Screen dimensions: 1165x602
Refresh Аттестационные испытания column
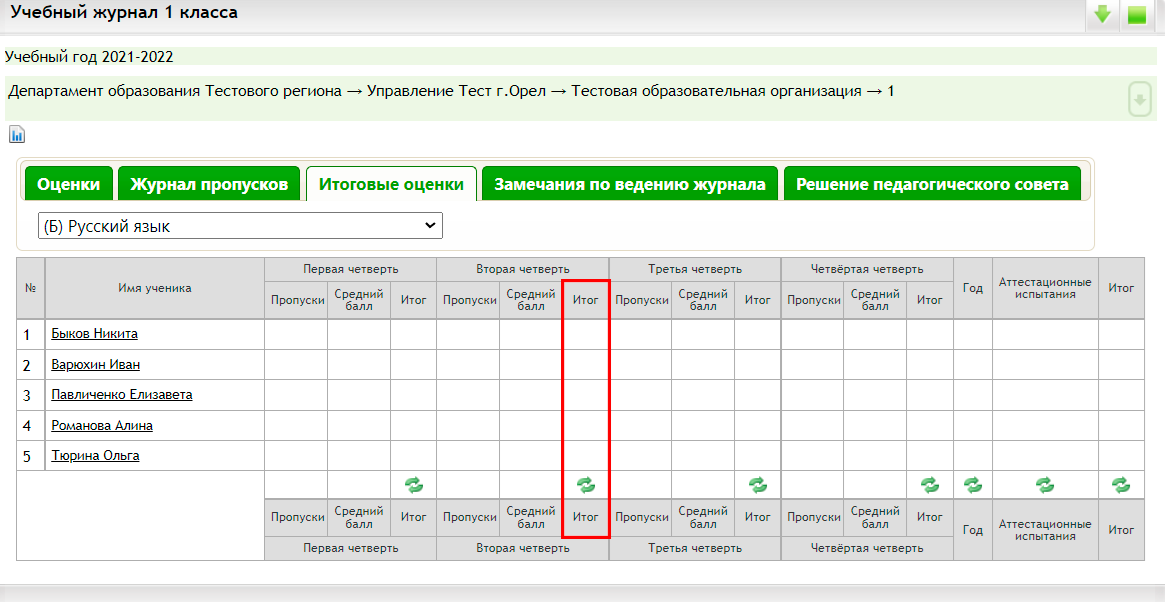(1045, 485)
